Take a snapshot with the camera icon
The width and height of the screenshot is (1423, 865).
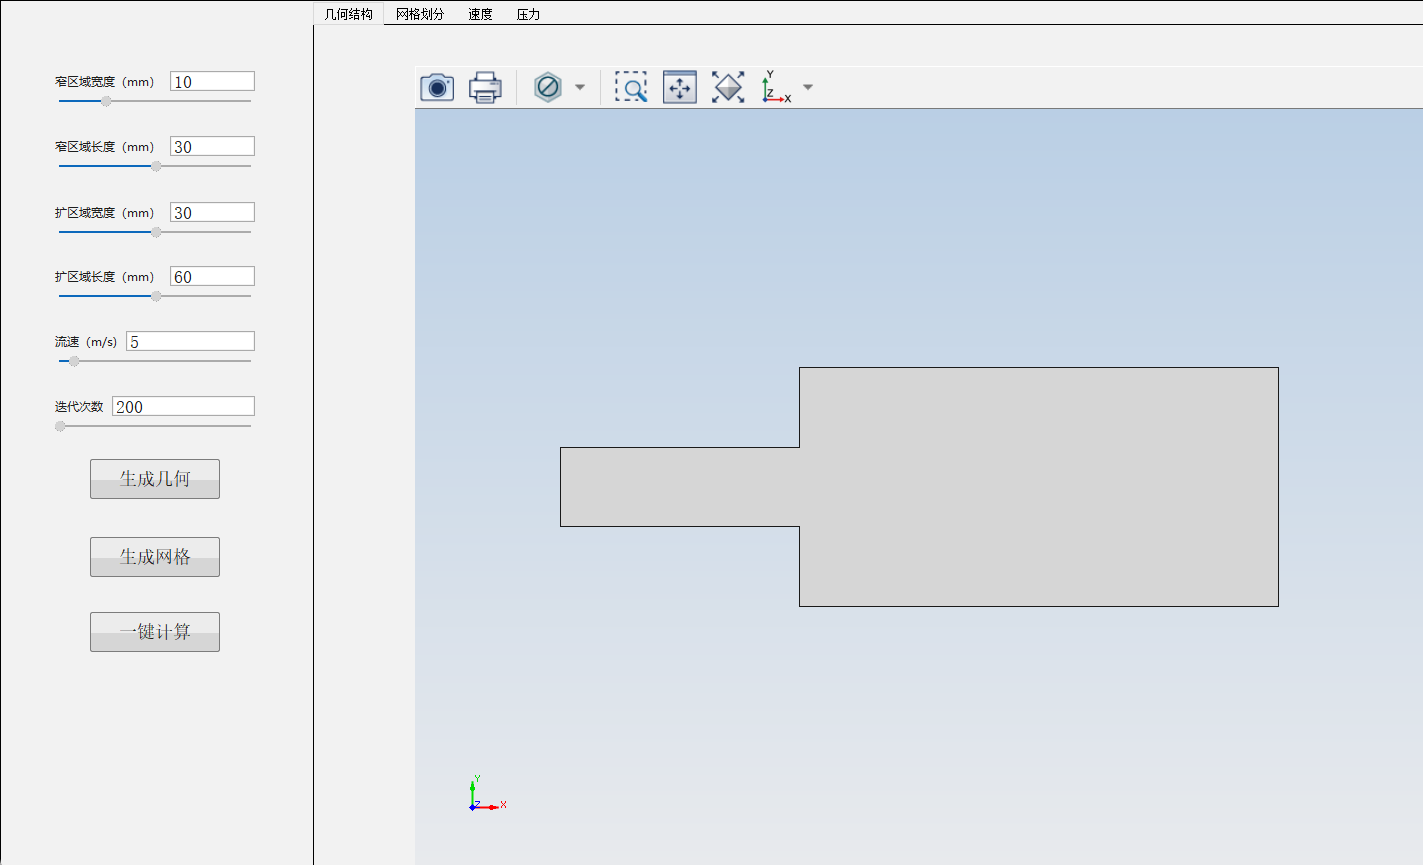click(437, 87)
